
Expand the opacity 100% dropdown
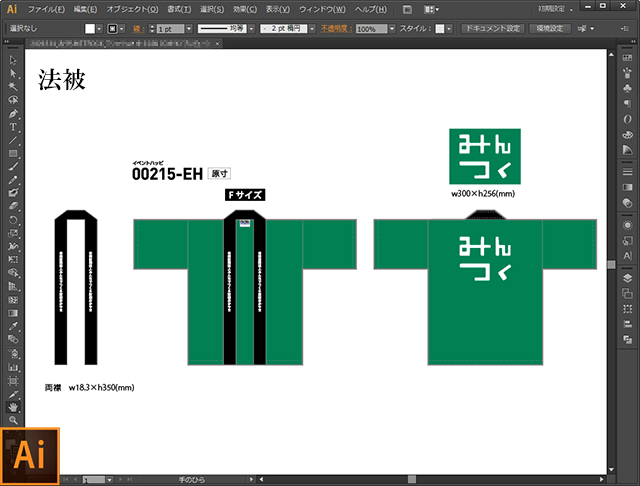[x=392, y=29]
